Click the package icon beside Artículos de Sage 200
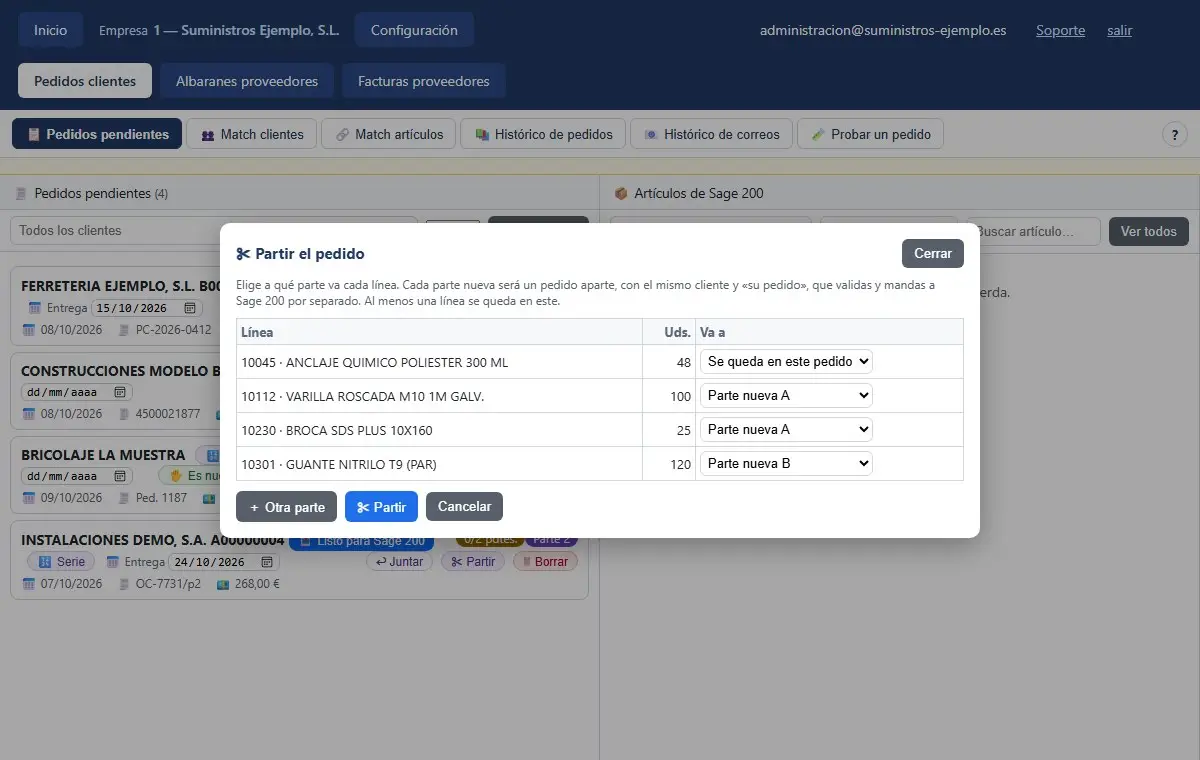 pos(621,193)
